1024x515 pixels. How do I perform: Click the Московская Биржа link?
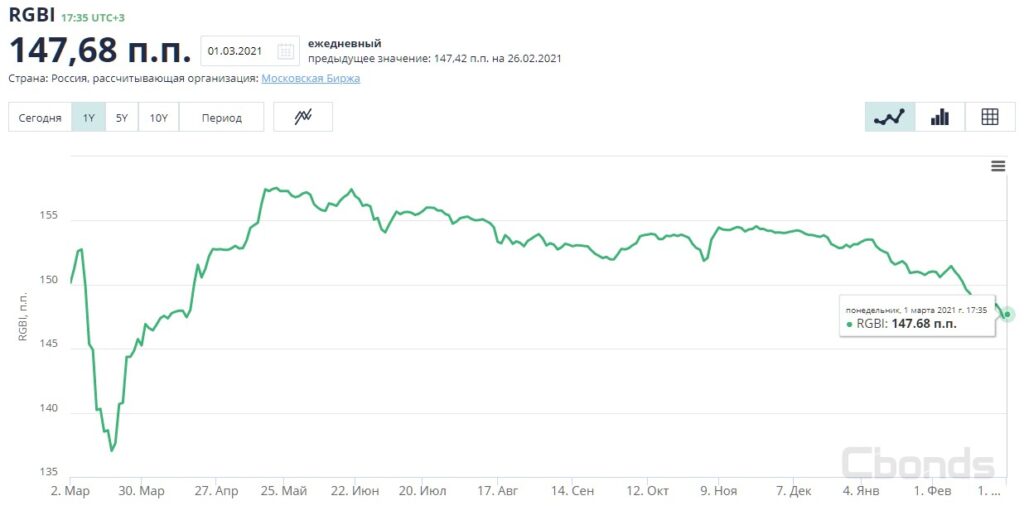[x=310, y=78]
